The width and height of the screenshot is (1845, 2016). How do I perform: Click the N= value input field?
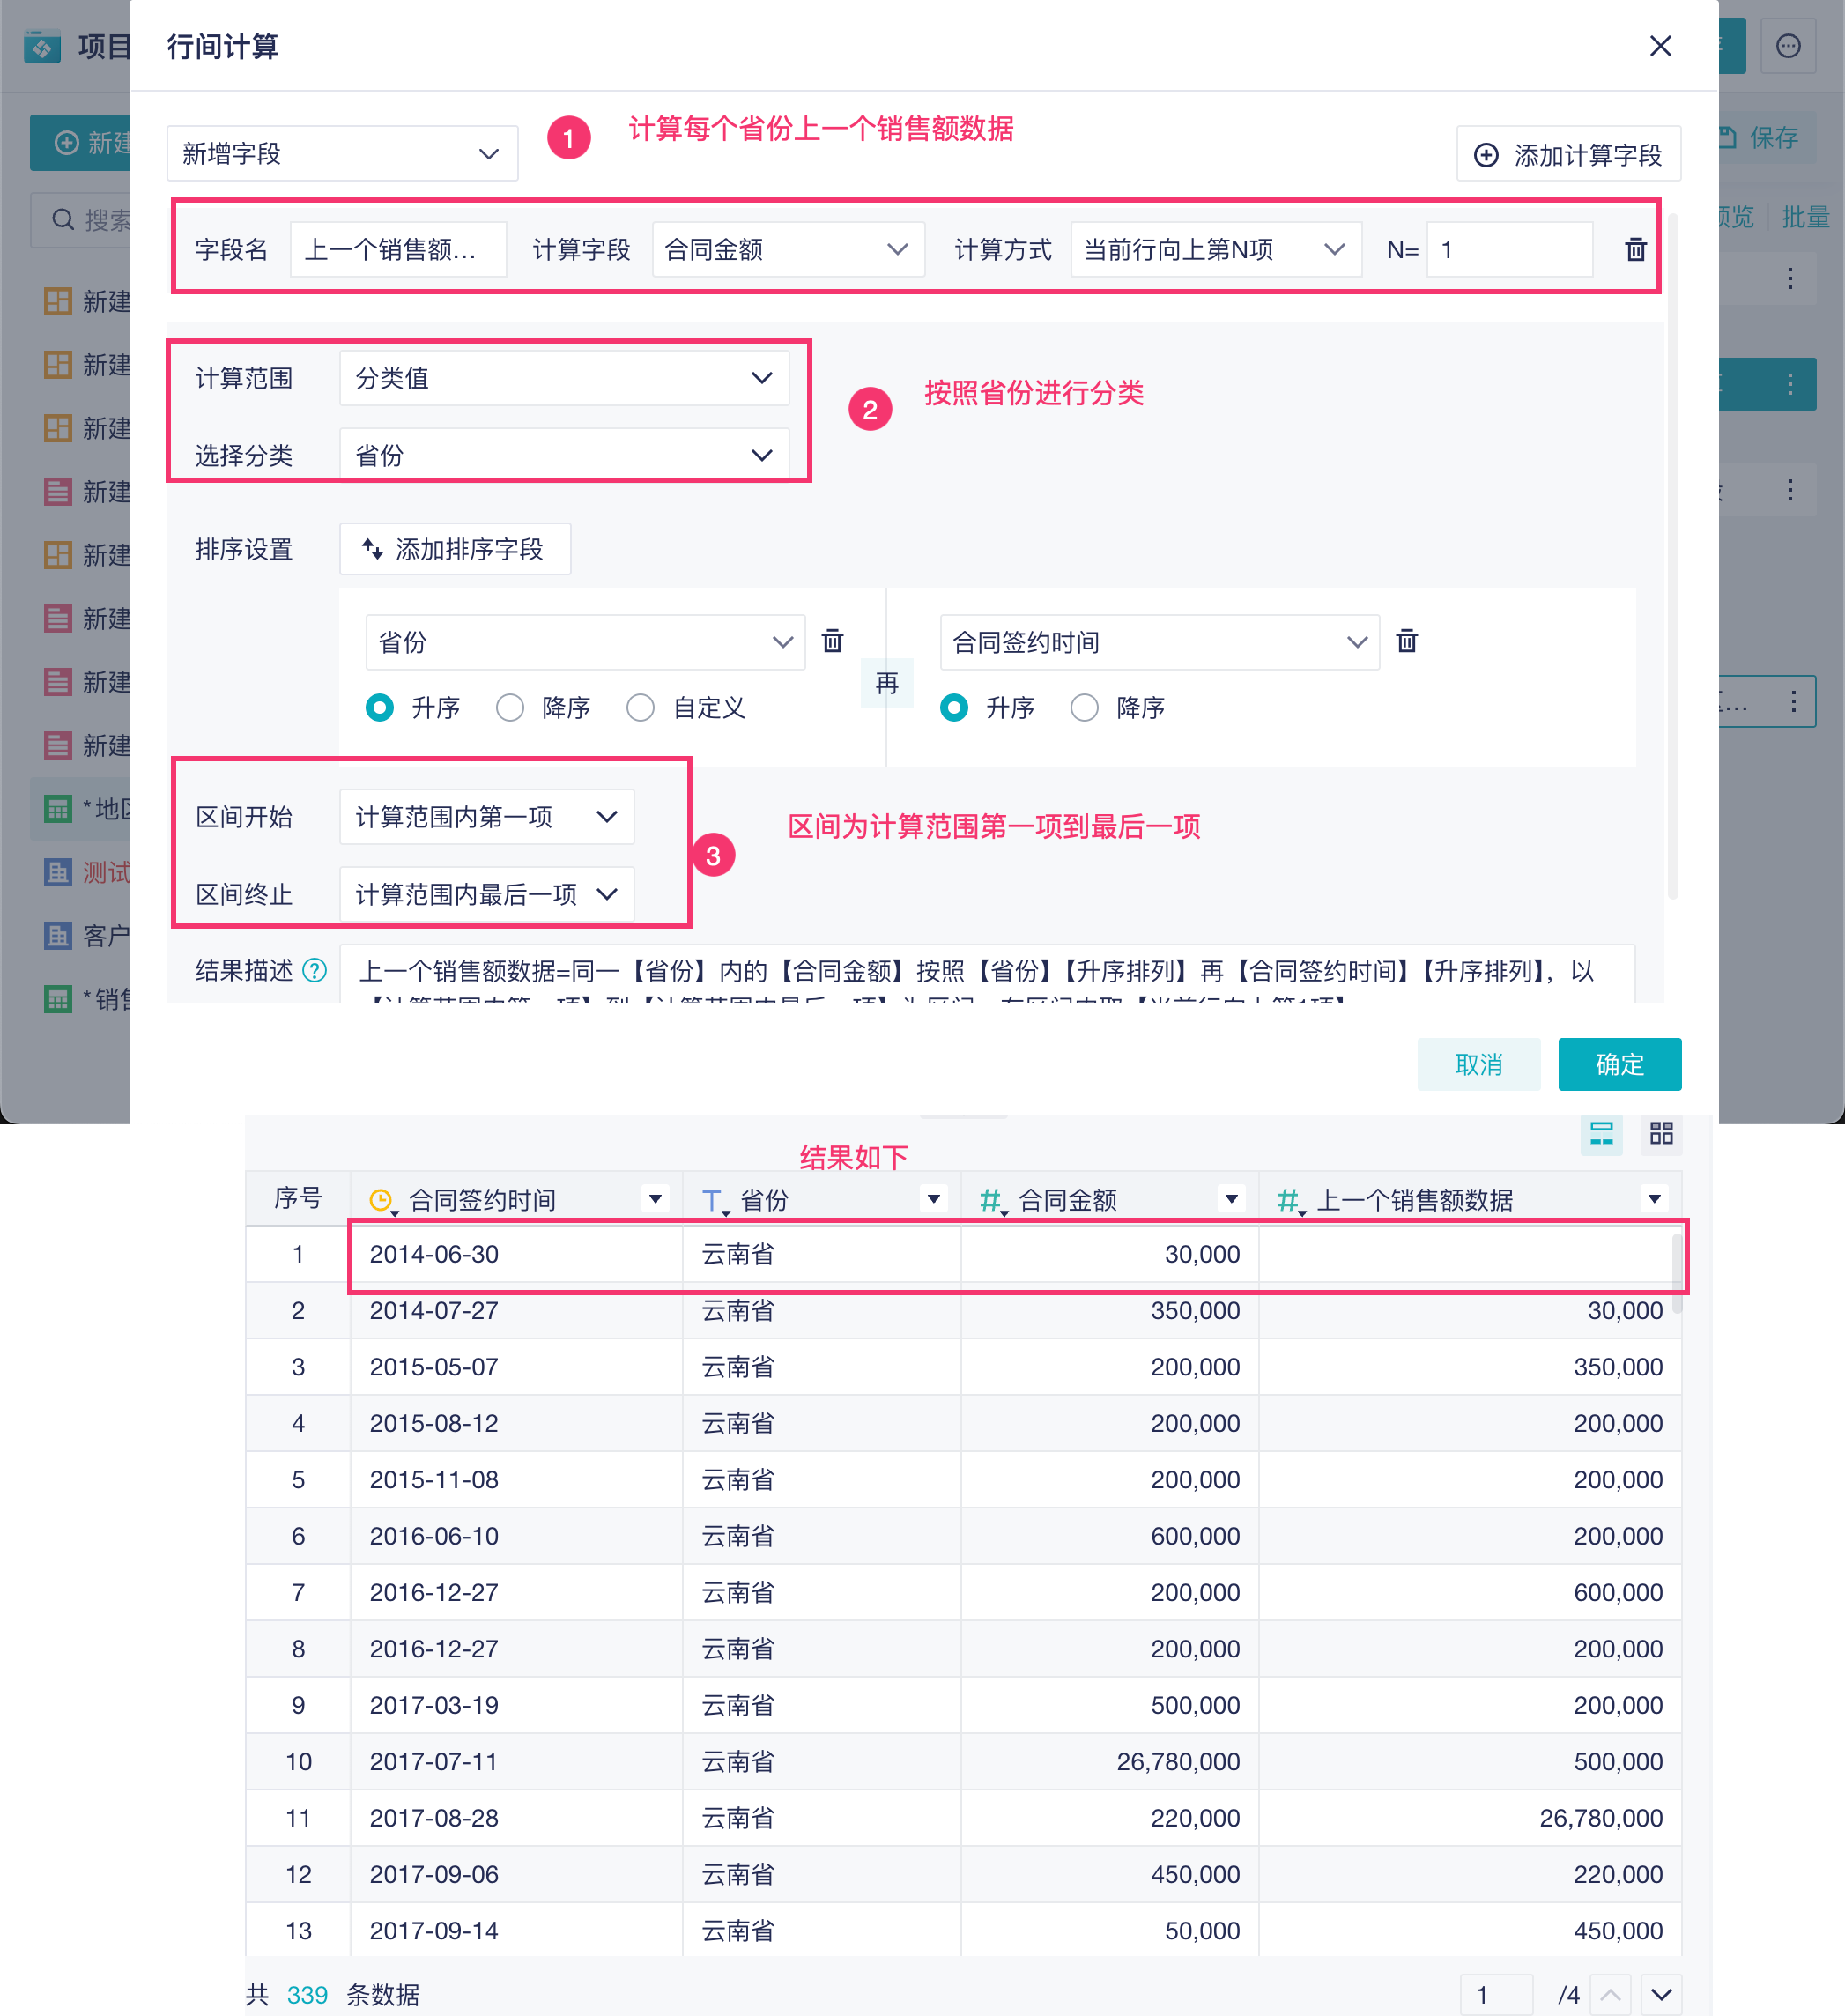[x=1508, y=250]
